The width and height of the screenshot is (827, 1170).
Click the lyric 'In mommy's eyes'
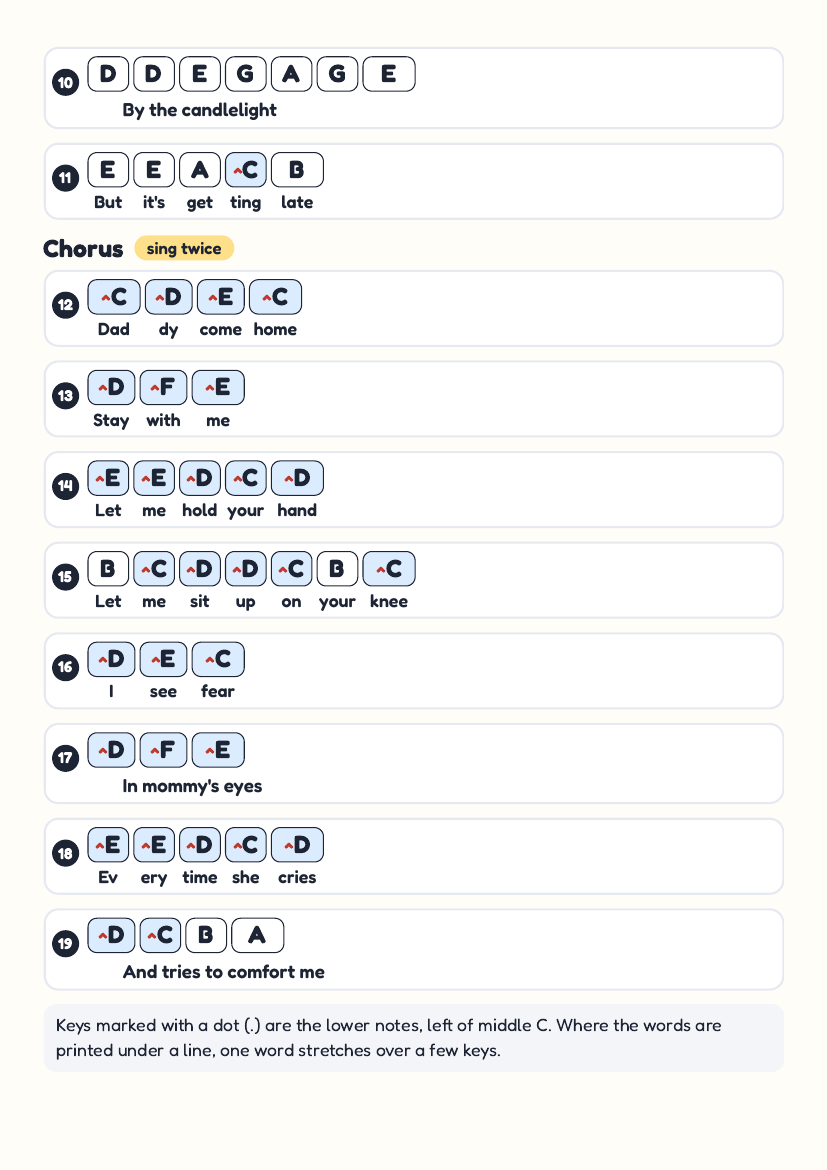[x=193, y=786]
